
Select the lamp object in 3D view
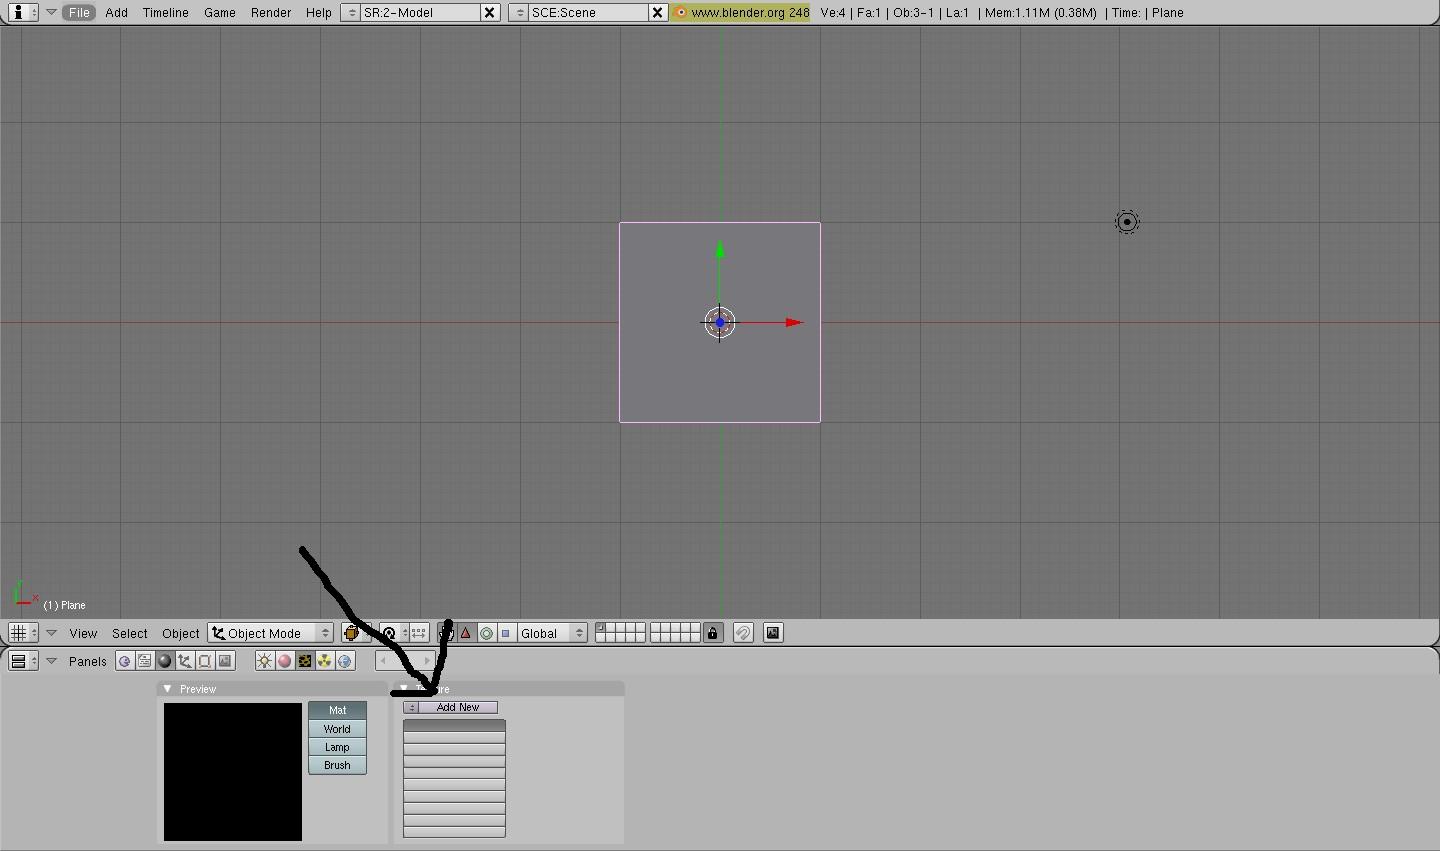(x=1127, y=222)
